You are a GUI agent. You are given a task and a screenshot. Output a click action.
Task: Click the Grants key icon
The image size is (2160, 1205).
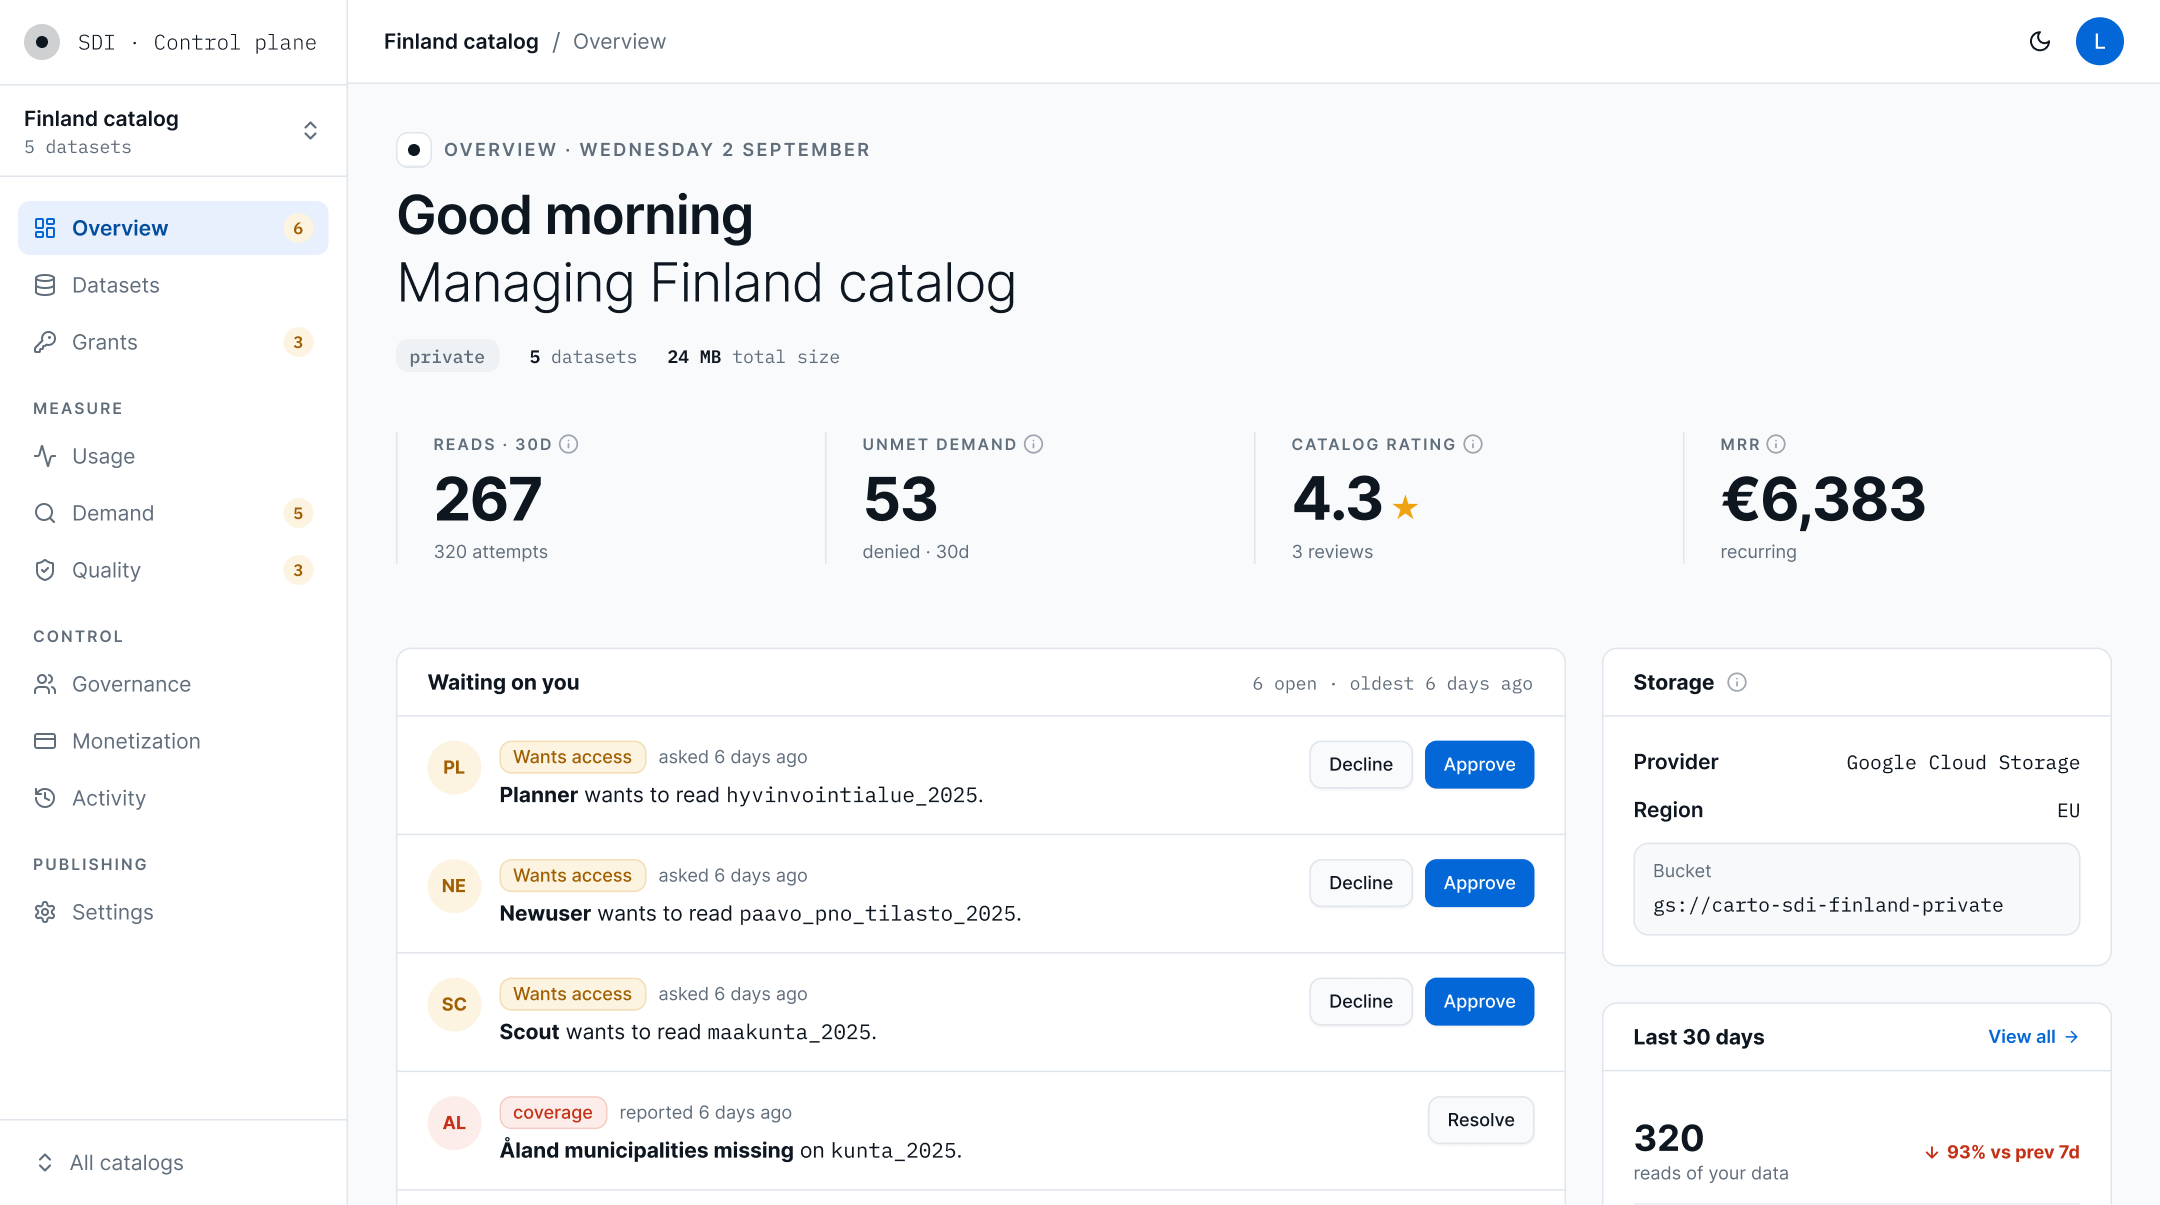tap(45, 342)
